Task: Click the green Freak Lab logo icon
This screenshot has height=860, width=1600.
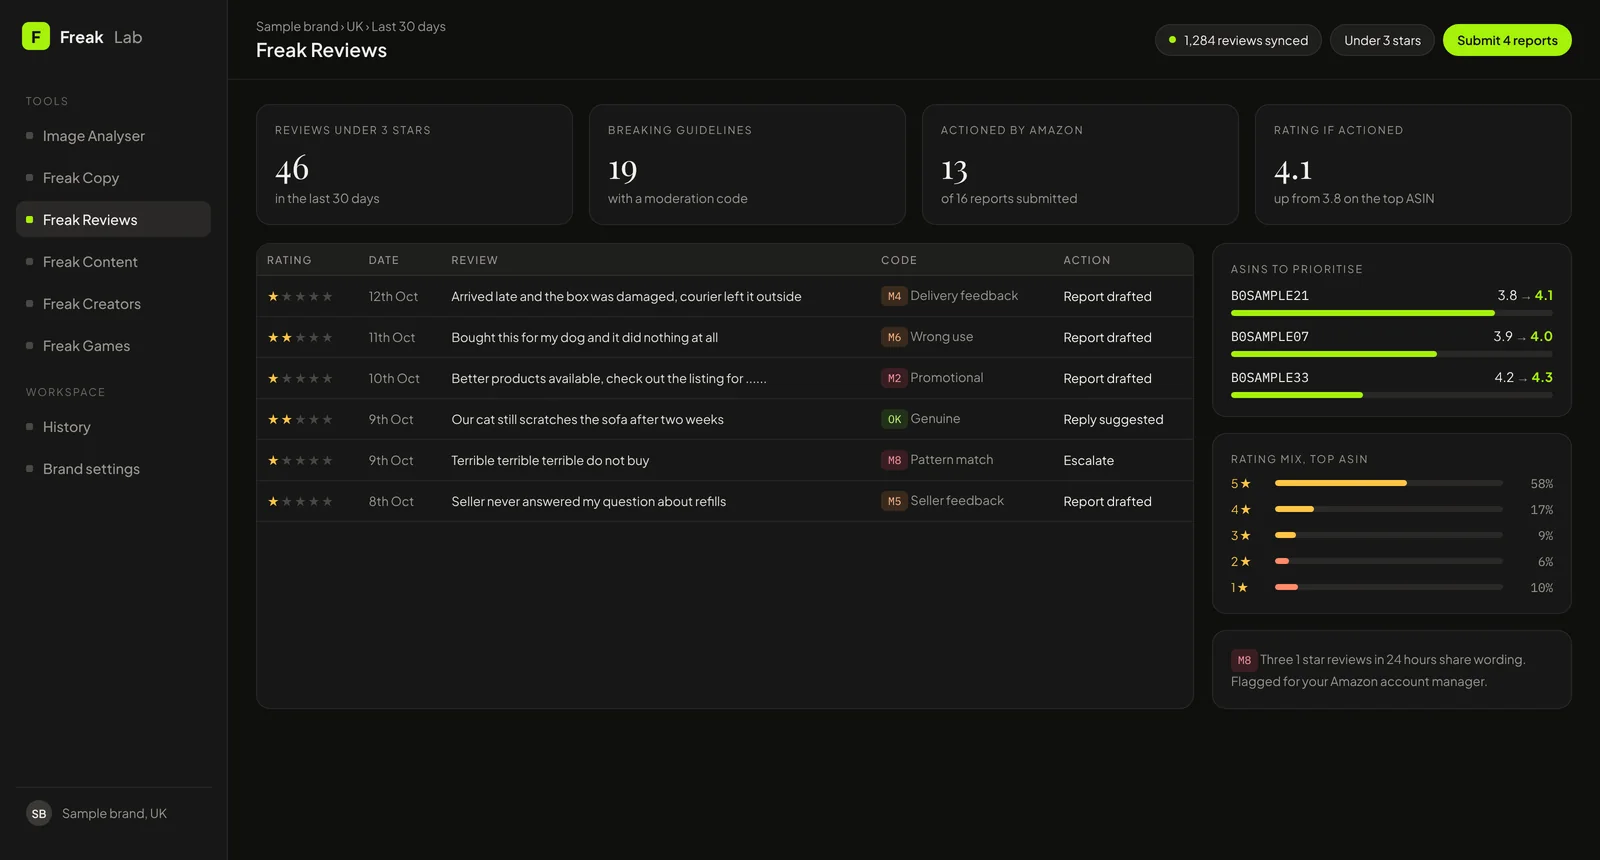Action: pyautogui.click(x=36, y=36)
